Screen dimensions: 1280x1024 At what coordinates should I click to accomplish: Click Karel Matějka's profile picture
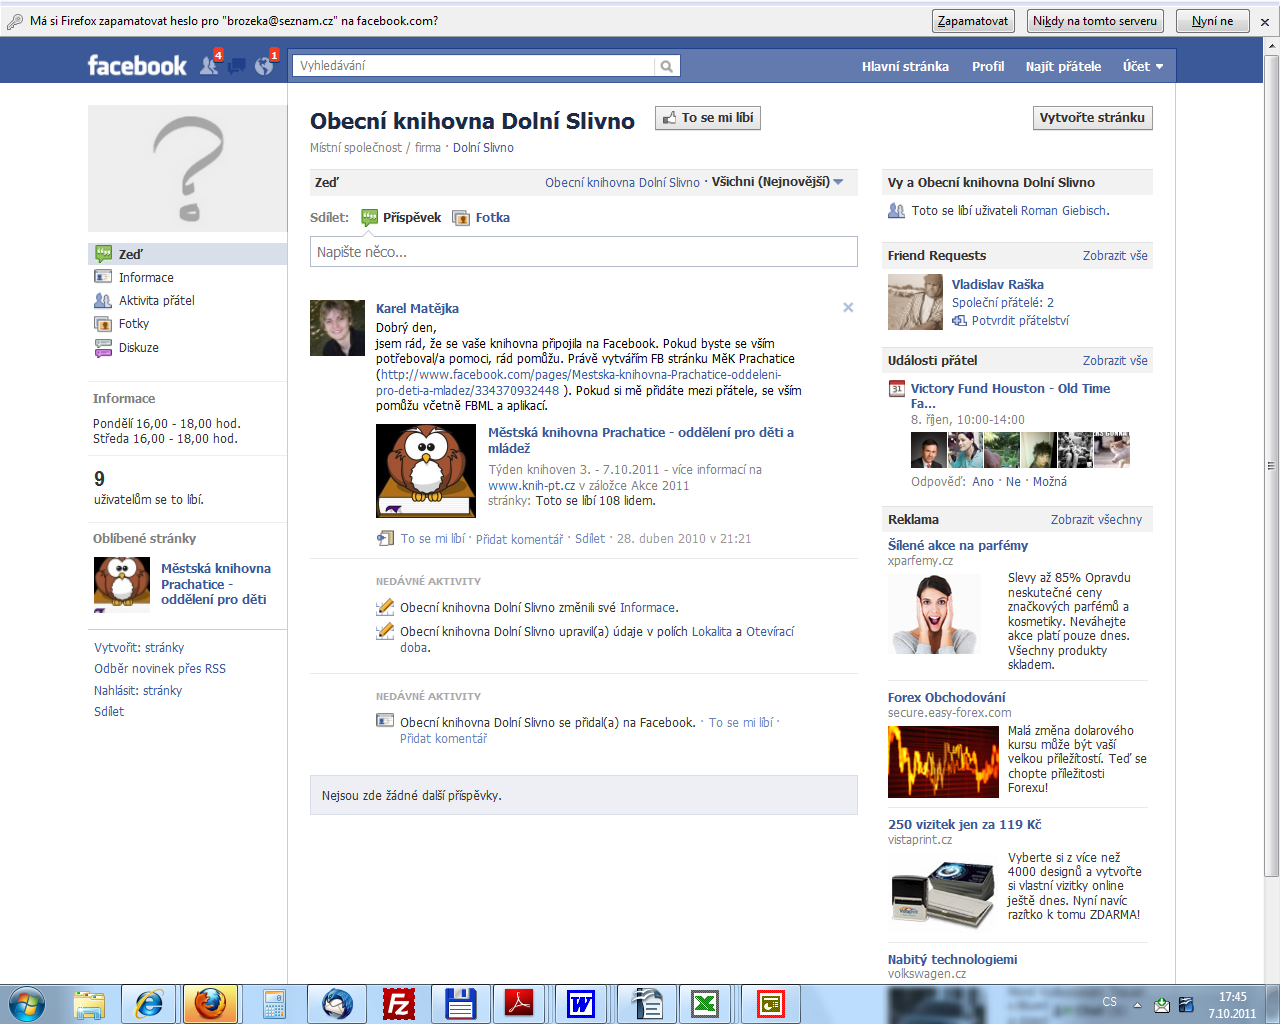tap(337, 328)
